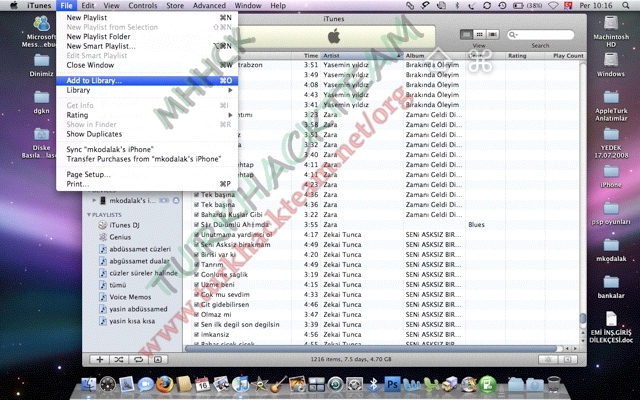Toggle the repeat button in iTunes
The height and width of the screenshot is (400, 640).
[138, 360]
